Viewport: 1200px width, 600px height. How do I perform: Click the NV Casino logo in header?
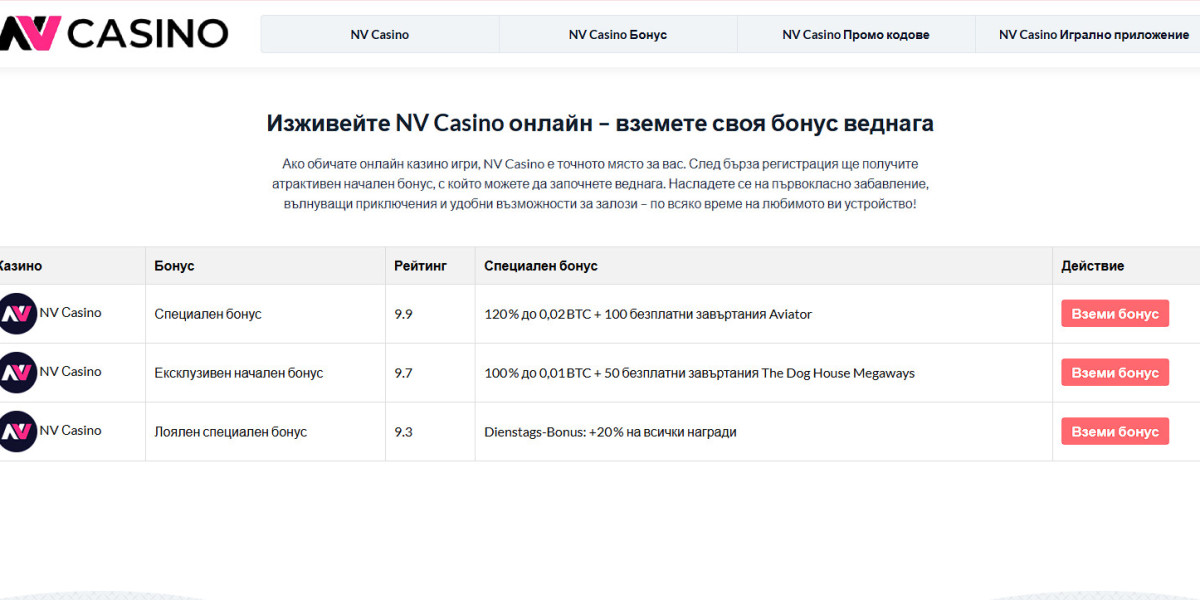tap(114, 34)
